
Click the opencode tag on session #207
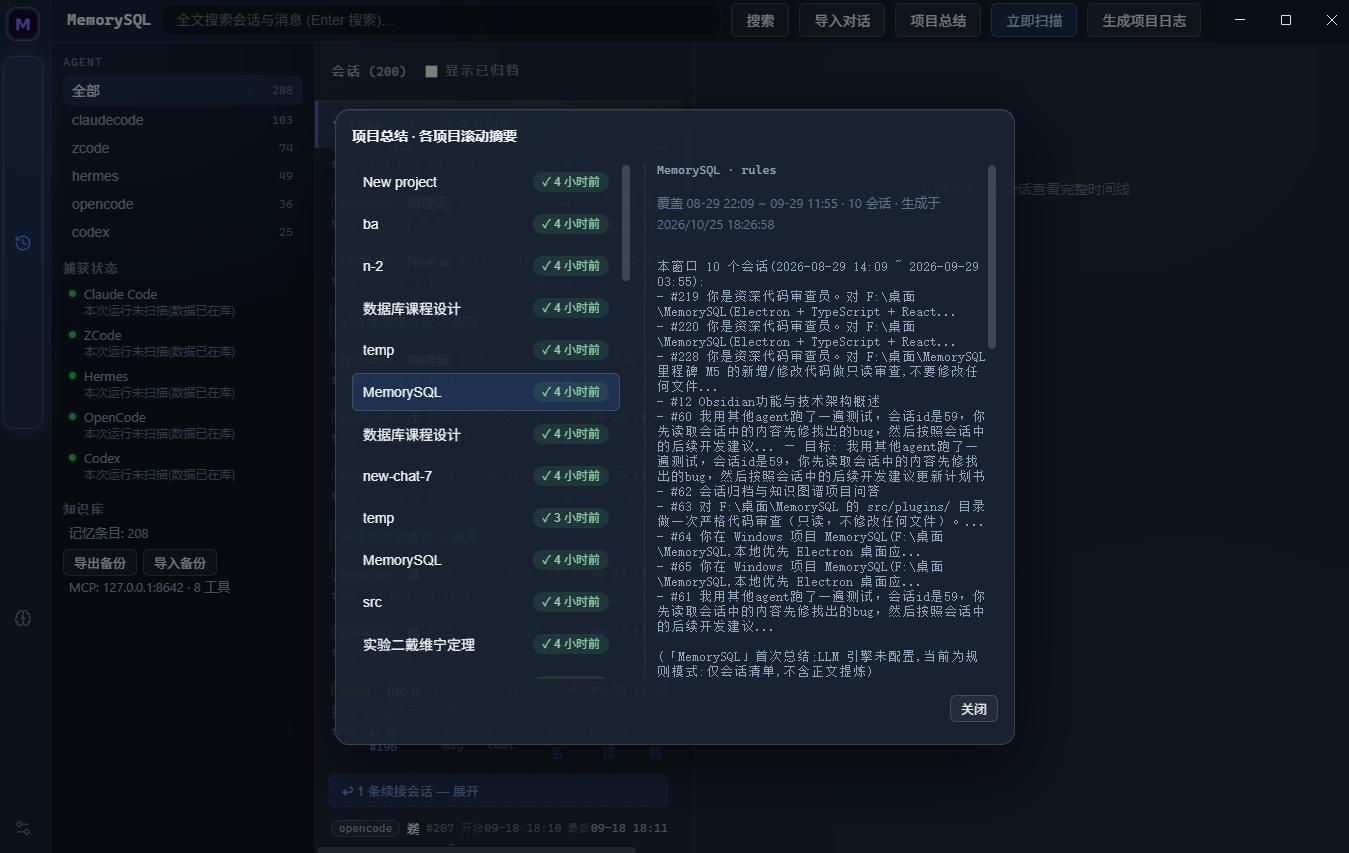click(365, 828)
